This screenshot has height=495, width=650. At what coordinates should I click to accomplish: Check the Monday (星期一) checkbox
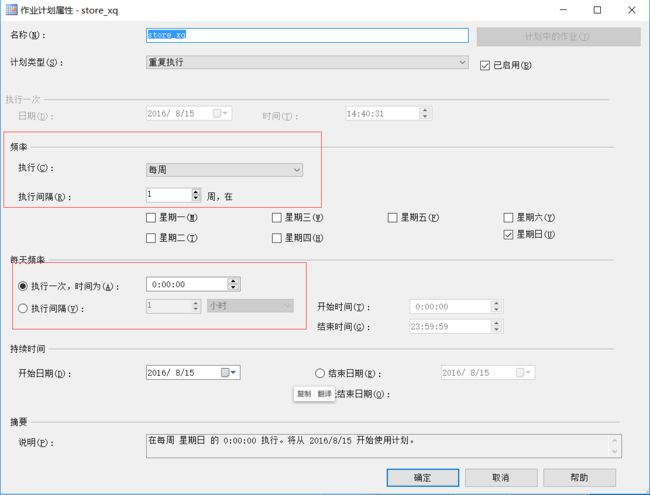151,218
